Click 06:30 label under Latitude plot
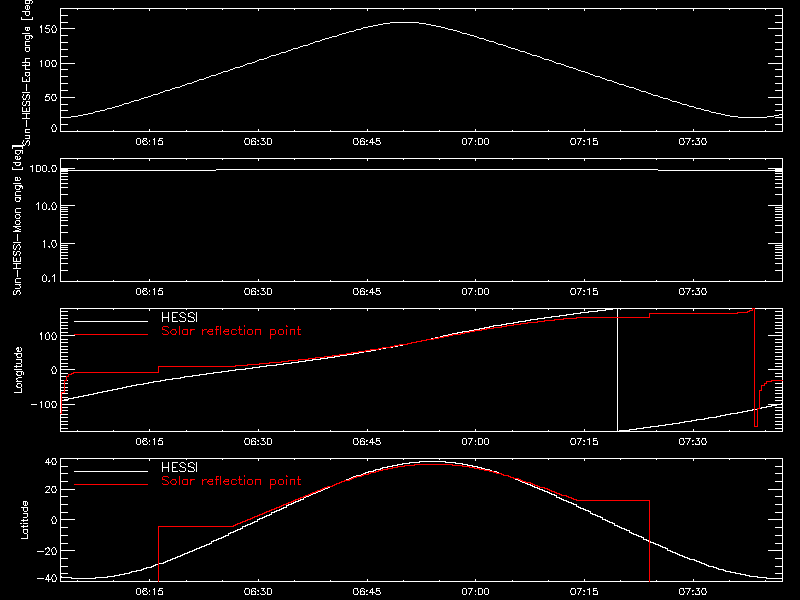The width and height of the screenshot is (800, 600). tap(258, 592)
